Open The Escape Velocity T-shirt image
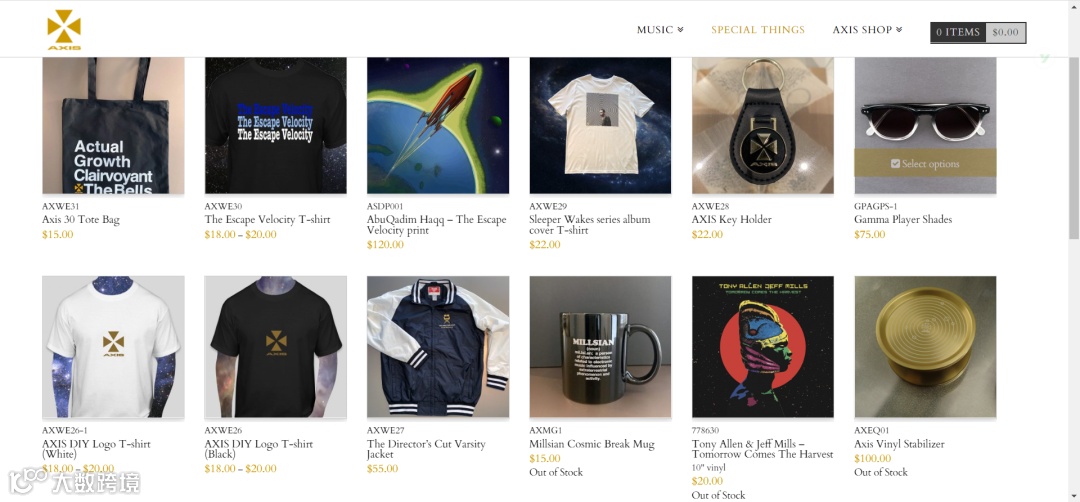Viewport: 1080px width, 502px height. click(276, 125)
